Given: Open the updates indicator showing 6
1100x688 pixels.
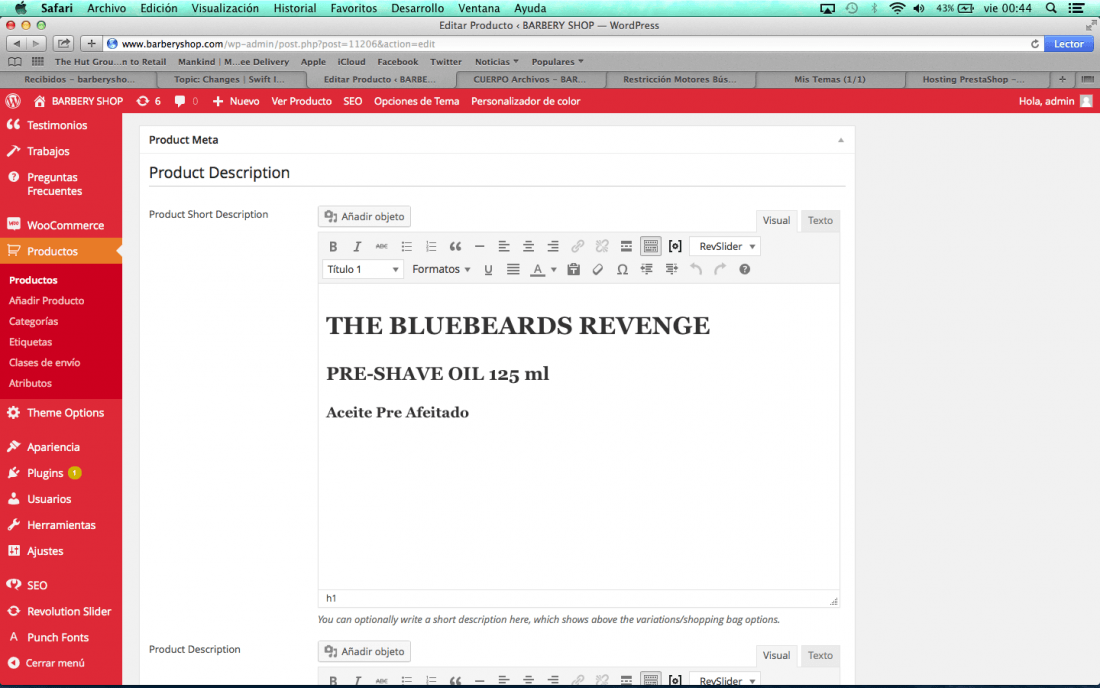Looking at the screenshot, I should click(148, 101).
